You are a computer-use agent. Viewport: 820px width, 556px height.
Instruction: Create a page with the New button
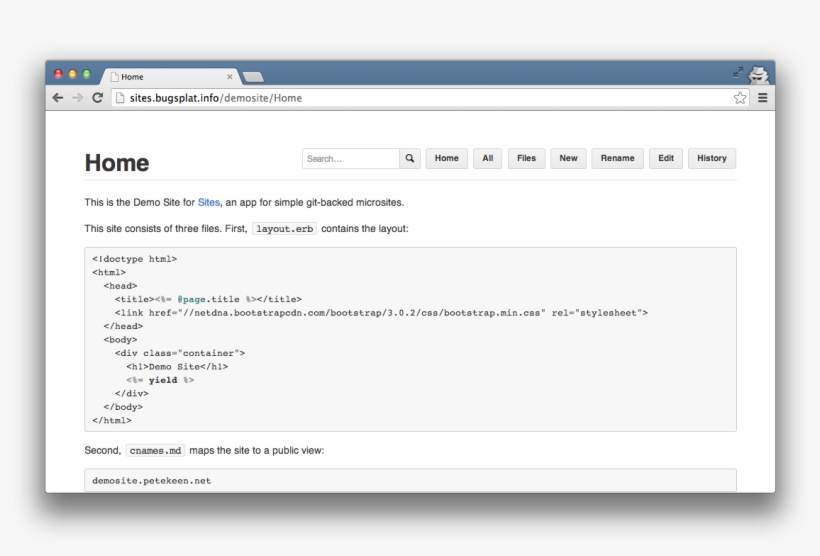point(568,158)
